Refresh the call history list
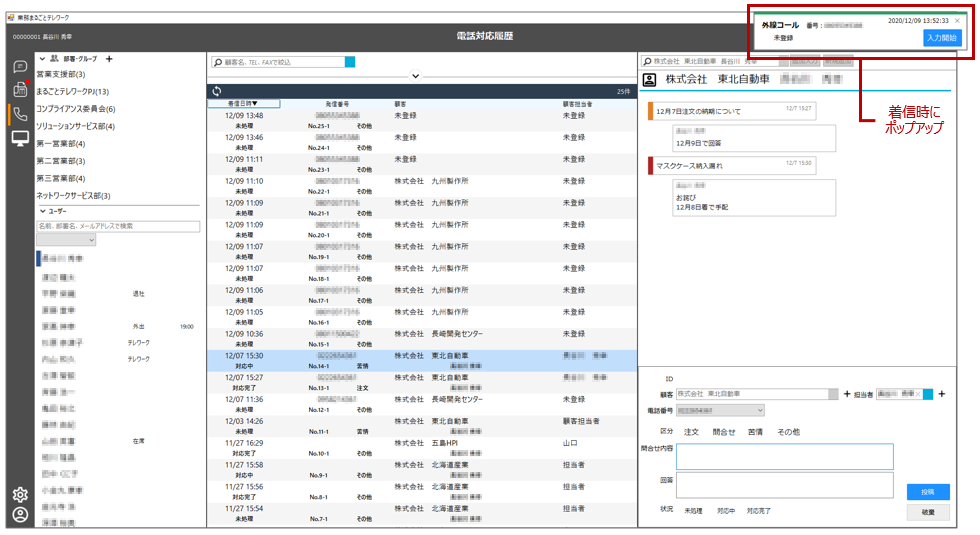The image size is (980, 535). (x=217, y=90)
